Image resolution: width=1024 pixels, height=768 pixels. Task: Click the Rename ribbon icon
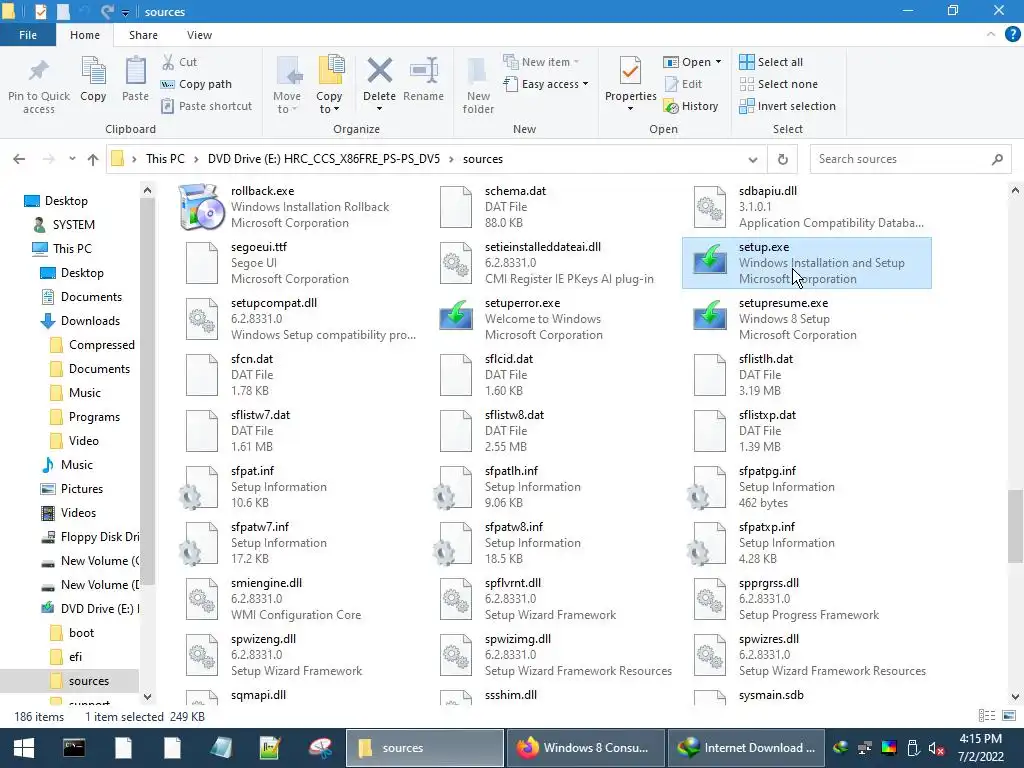tap(423, 71)
